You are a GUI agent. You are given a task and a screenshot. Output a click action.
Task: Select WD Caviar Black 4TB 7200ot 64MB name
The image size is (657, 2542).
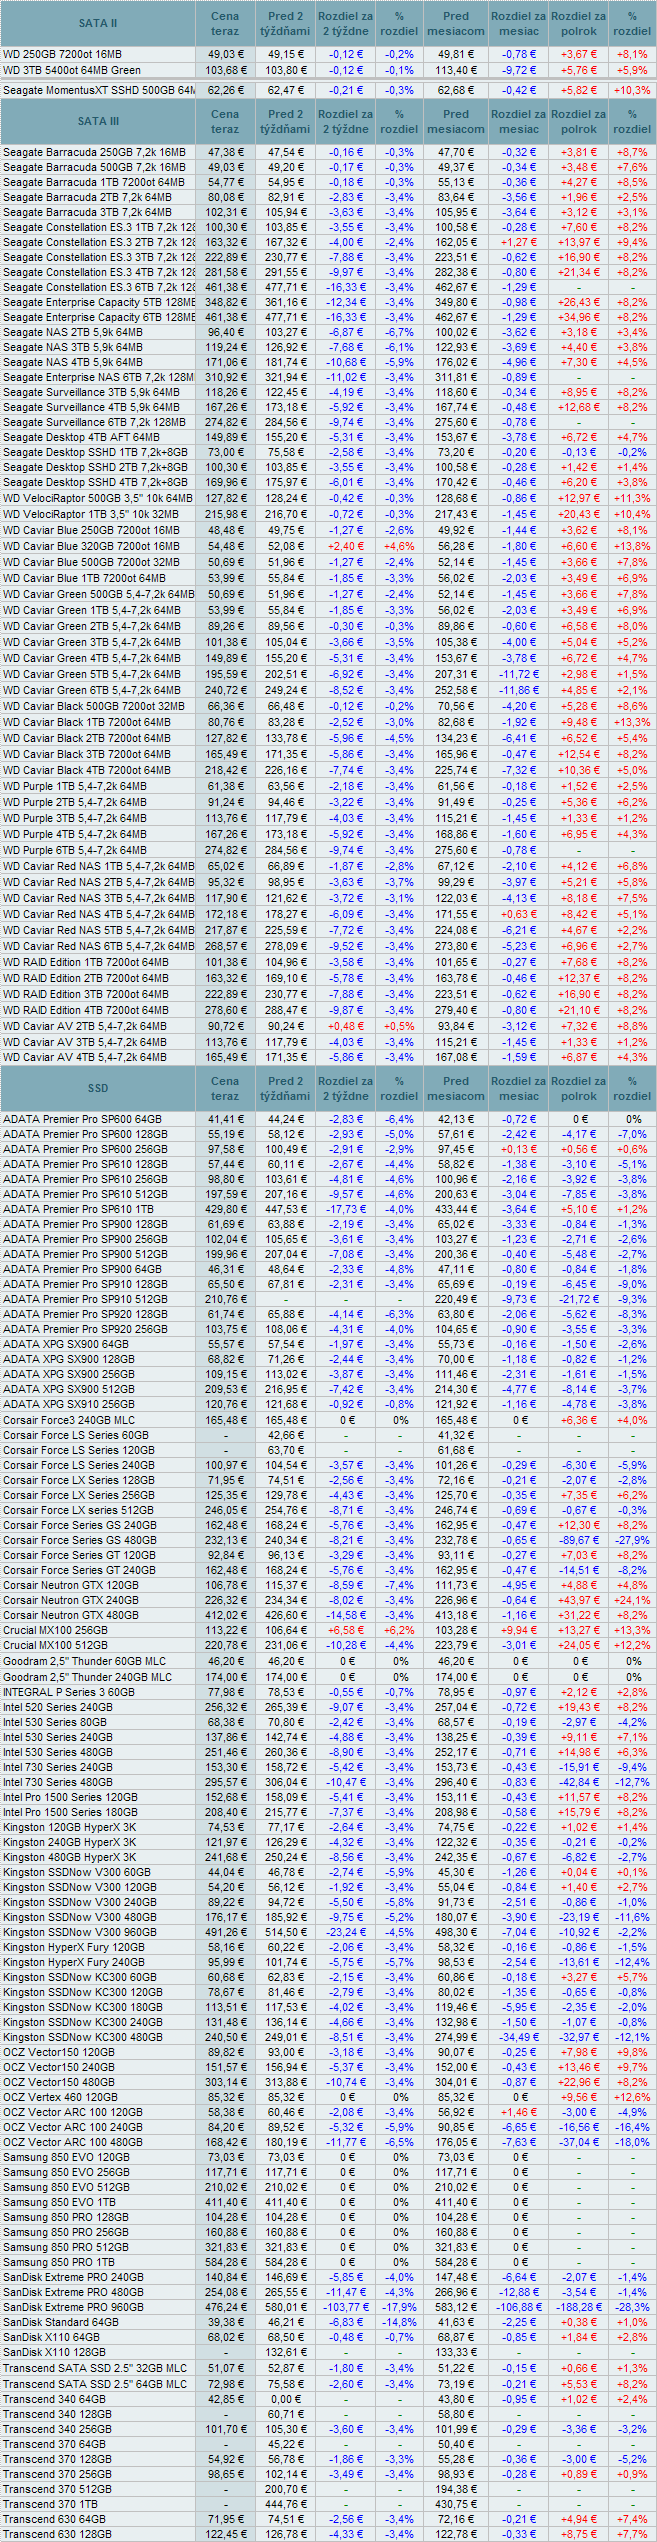[x=87, y=771]
